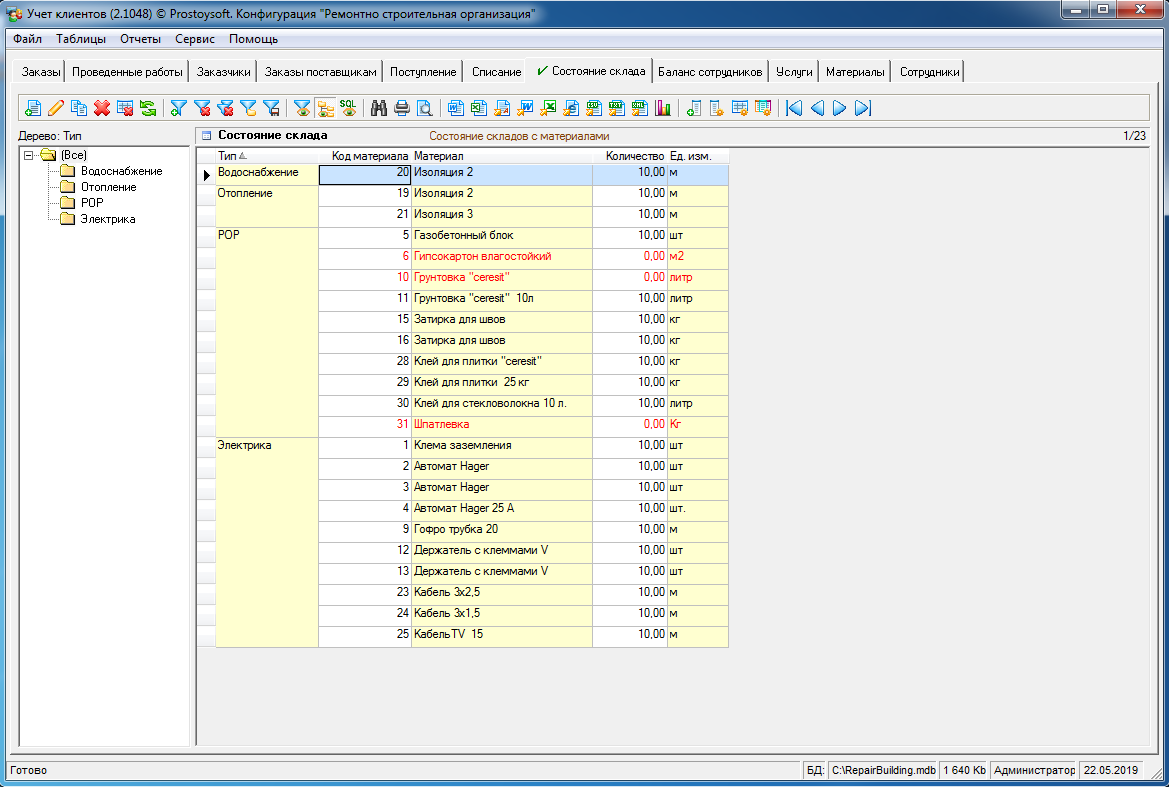This screenshot has height=787, width=1169.
Task: Switch to the Баланс сотрудников tab
Action: 710,72
